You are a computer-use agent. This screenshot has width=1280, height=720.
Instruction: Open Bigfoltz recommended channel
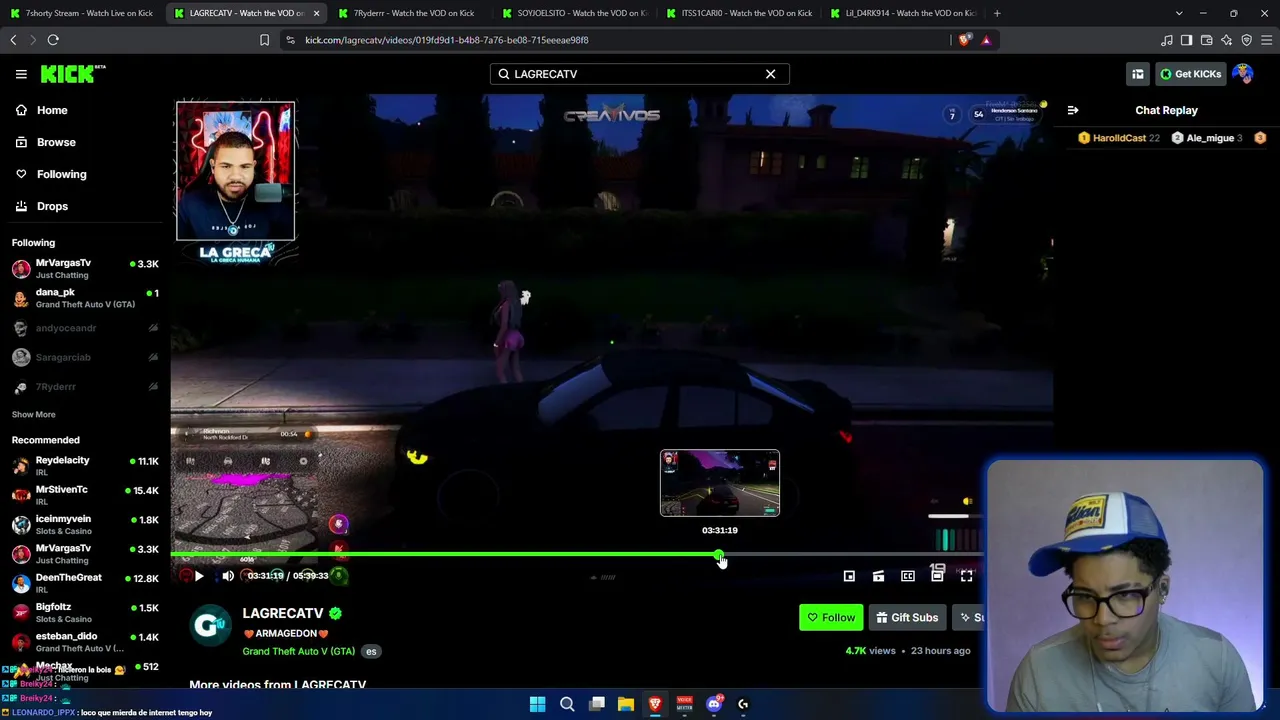pos(85,612)
